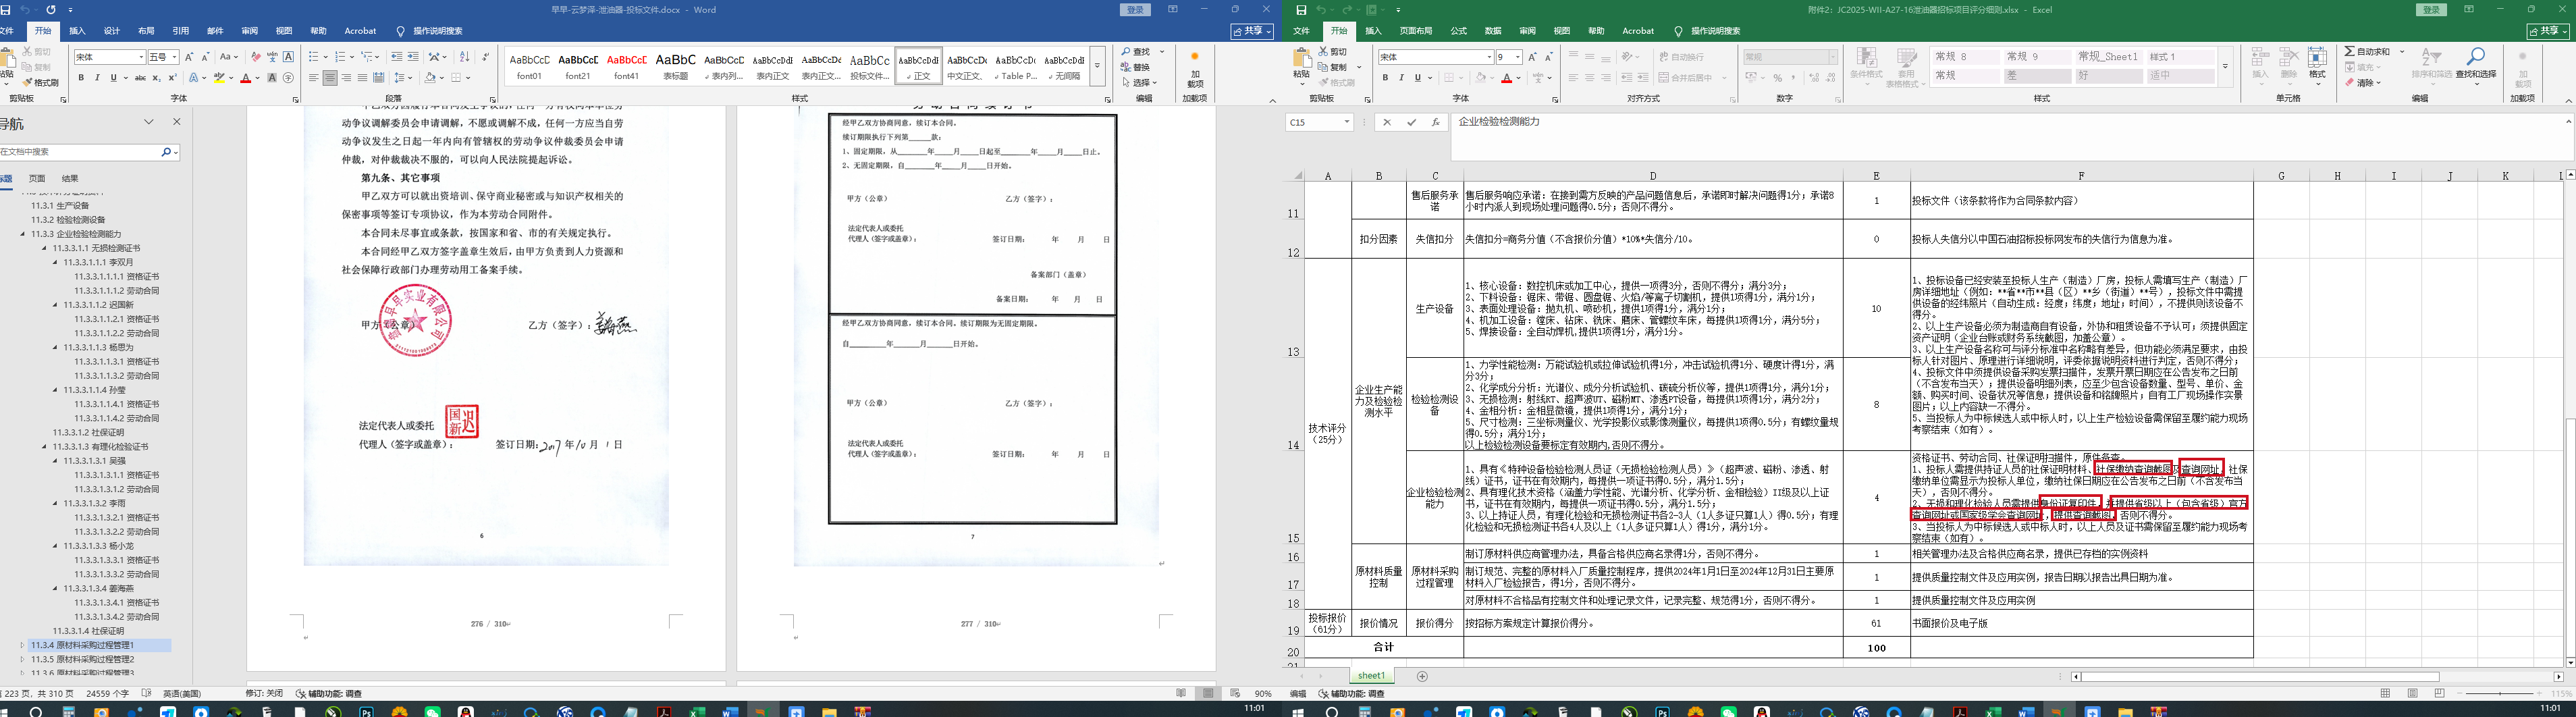Click Windows taskbar search circle icon
The image size is (2576, 717).
point(35,712)
